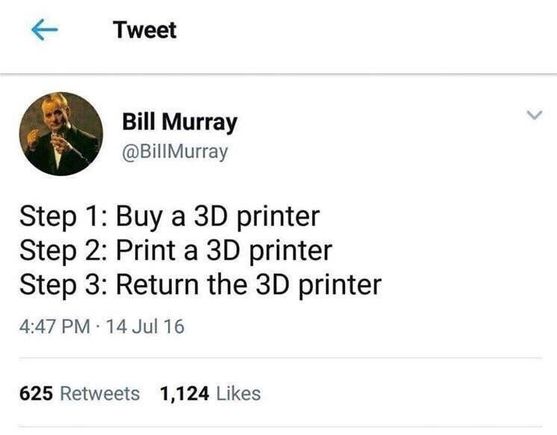Viewport: 557px width, 435px height.
Task: View the 625 retweets number
Action: click(36, 393)
